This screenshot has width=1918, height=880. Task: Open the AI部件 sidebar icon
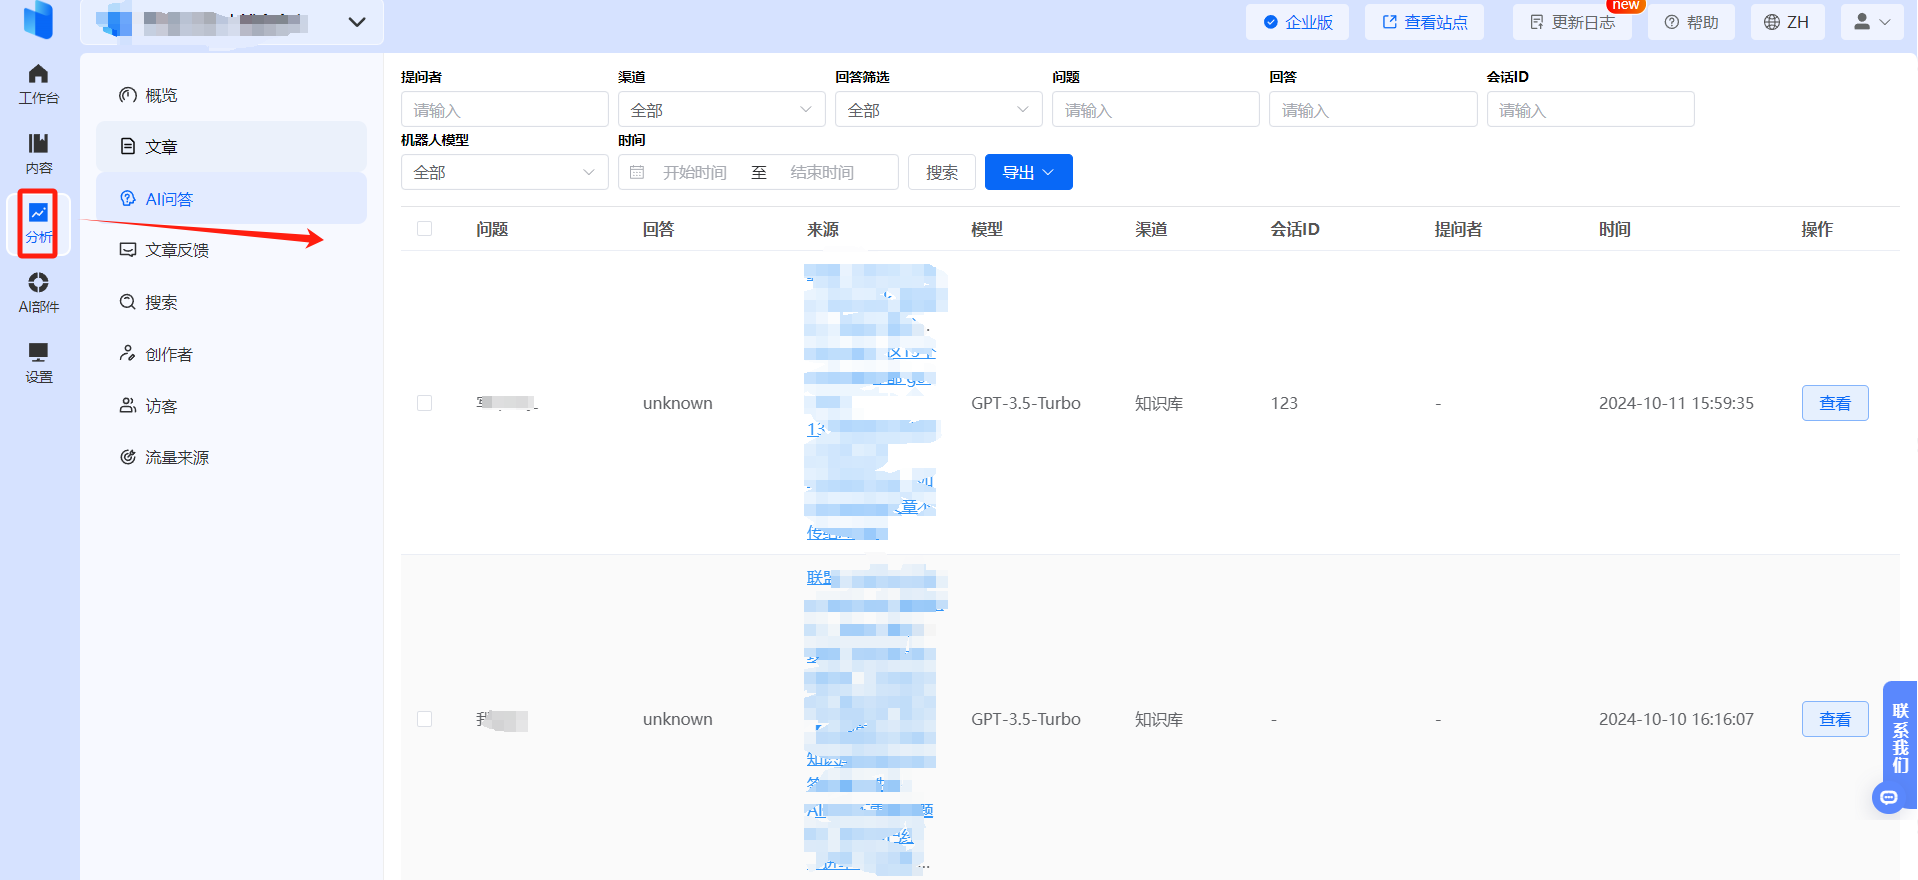pos(38,282)
